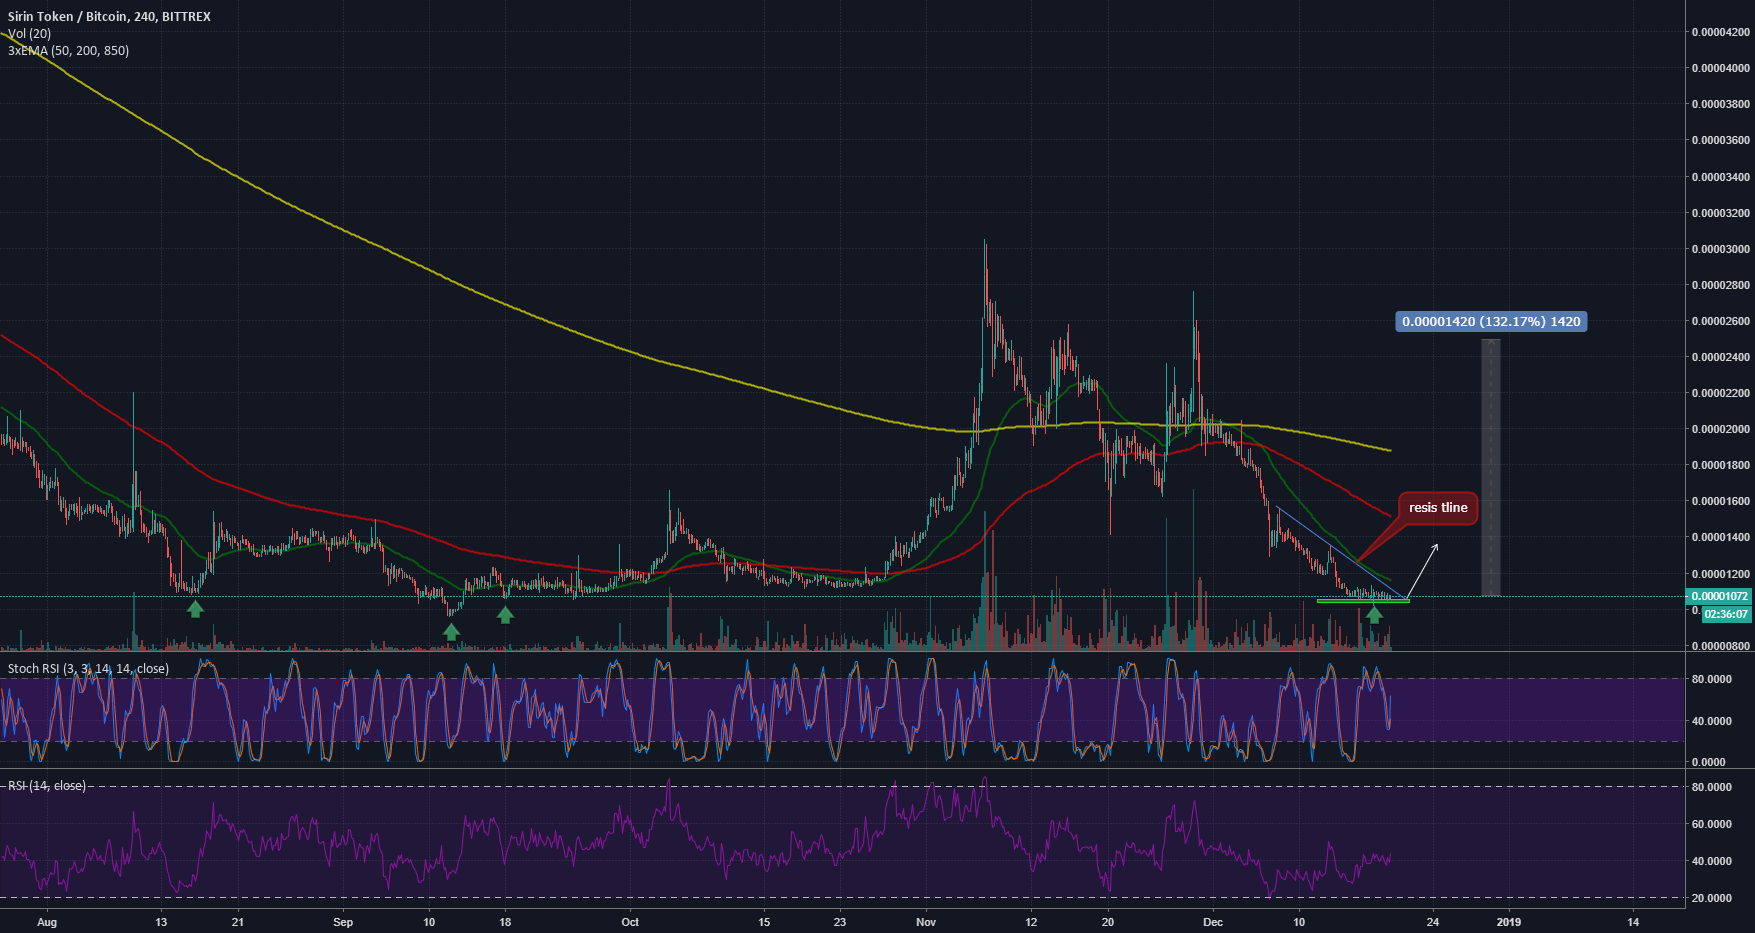Click the 20.0000 level in the RSI pane
The image size is (1755, 933).
tap(1711, 898)
